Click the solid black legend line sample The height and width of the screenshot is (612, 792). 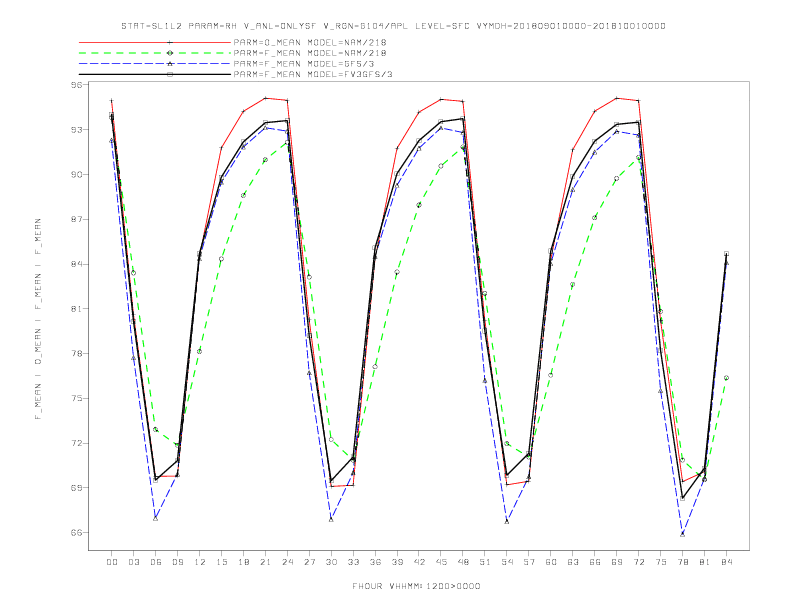(x=155, y=74)
